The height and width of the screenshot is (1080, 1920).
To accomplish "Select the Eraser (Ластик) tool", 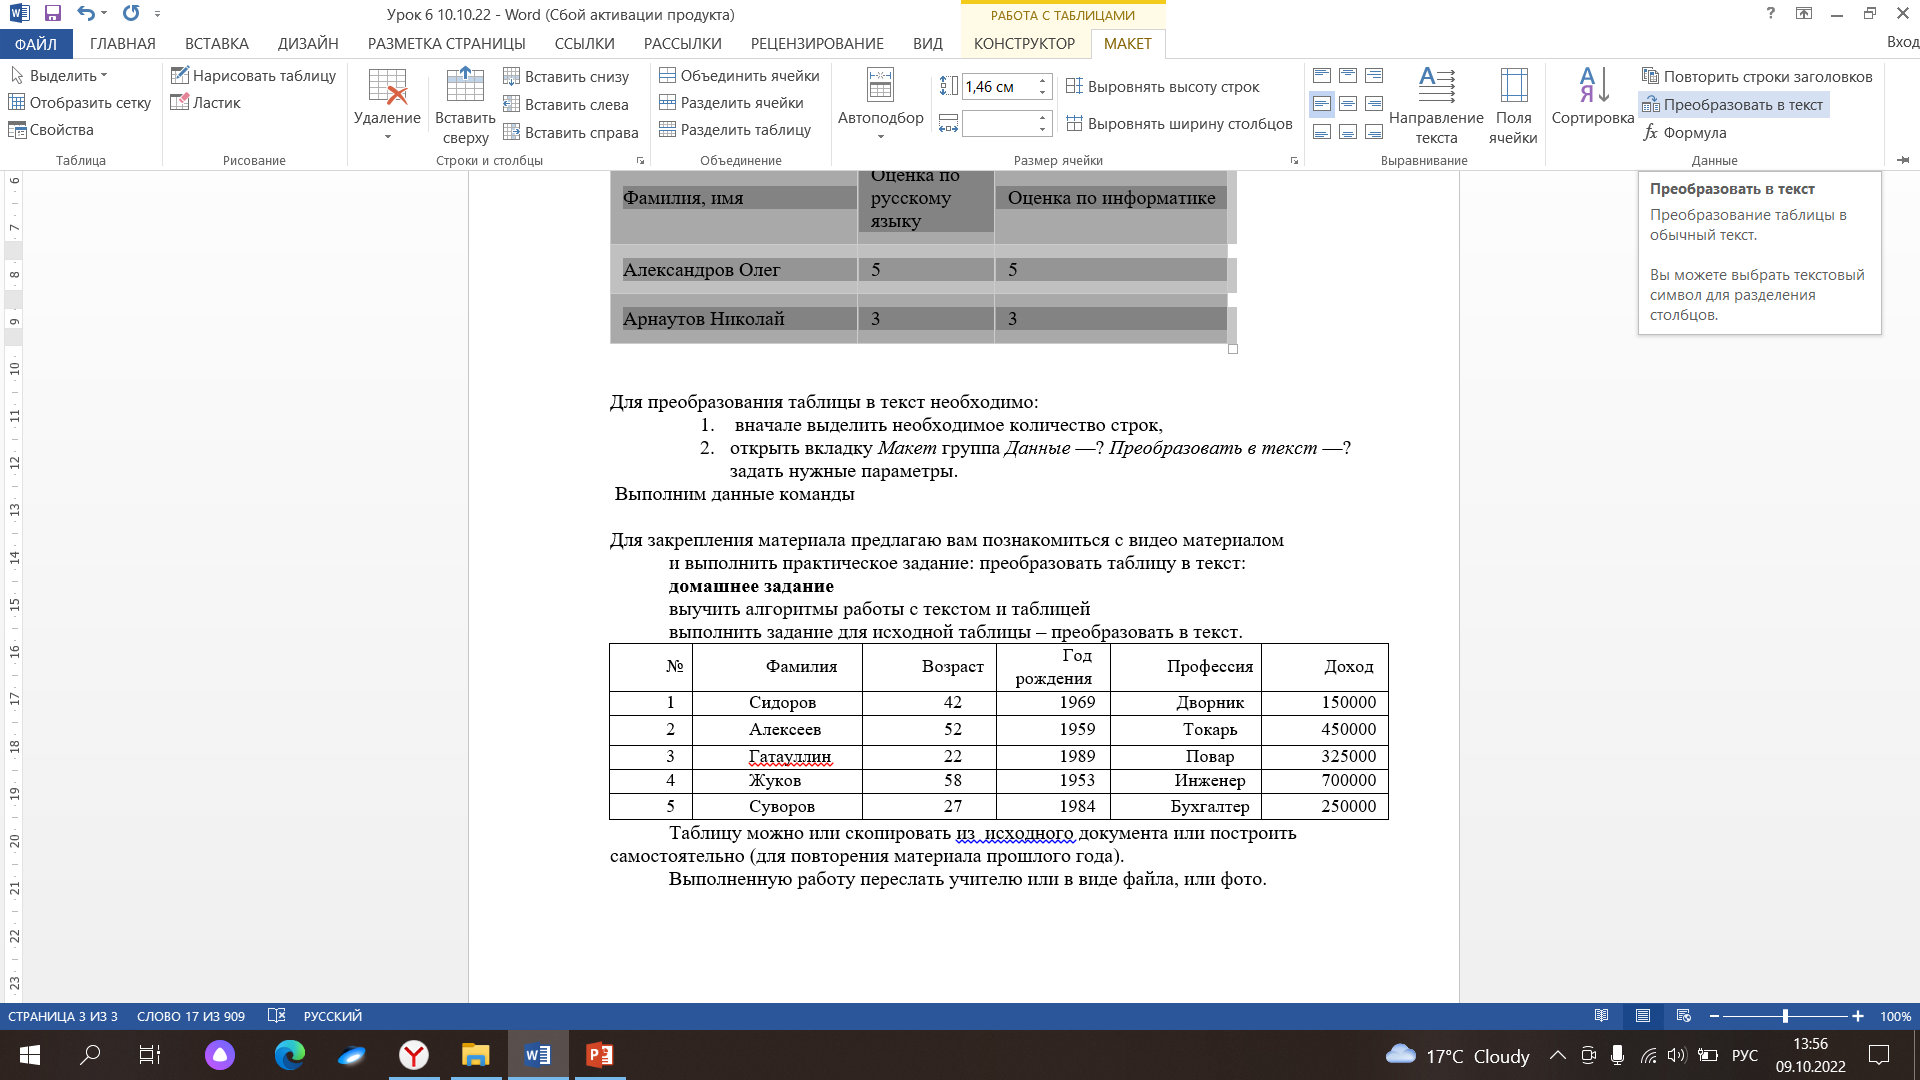I will pyautogui.click(x=206, y=102).
